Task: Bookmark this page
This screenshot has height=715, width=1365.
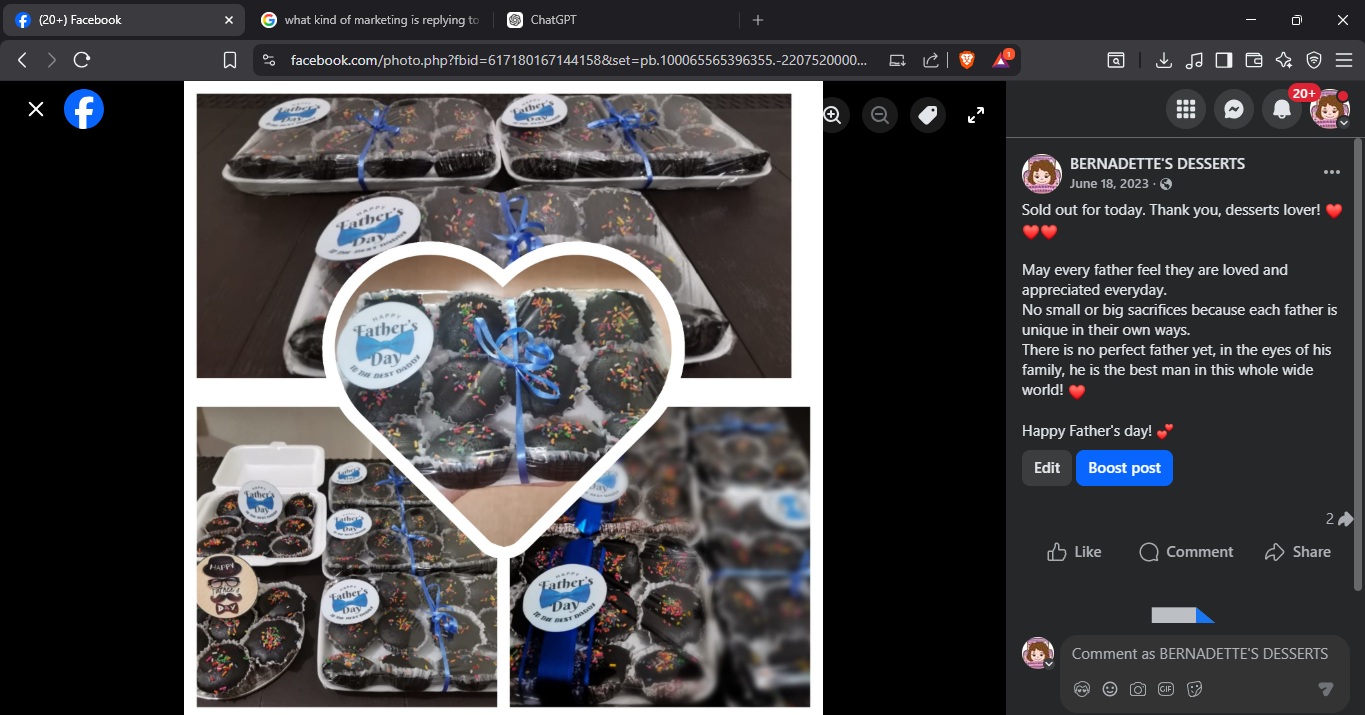Action: pyautogui.click(x=230, y=60)
